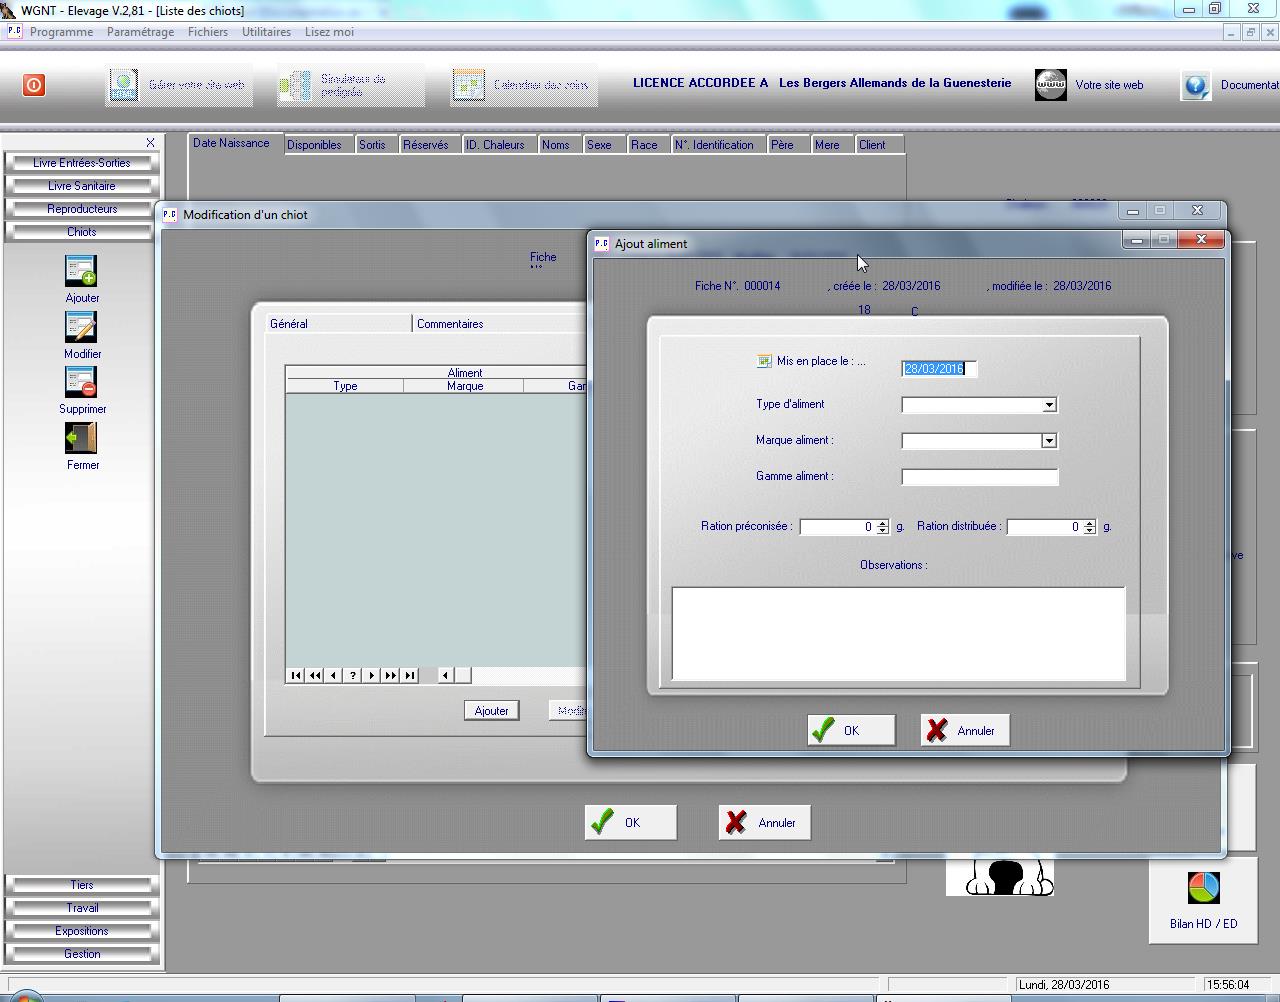Click the Modifier pencil icon in sidebar
Viewport: 1280px width, 1002px height.
pyautogui.click(x=81, y=327)
